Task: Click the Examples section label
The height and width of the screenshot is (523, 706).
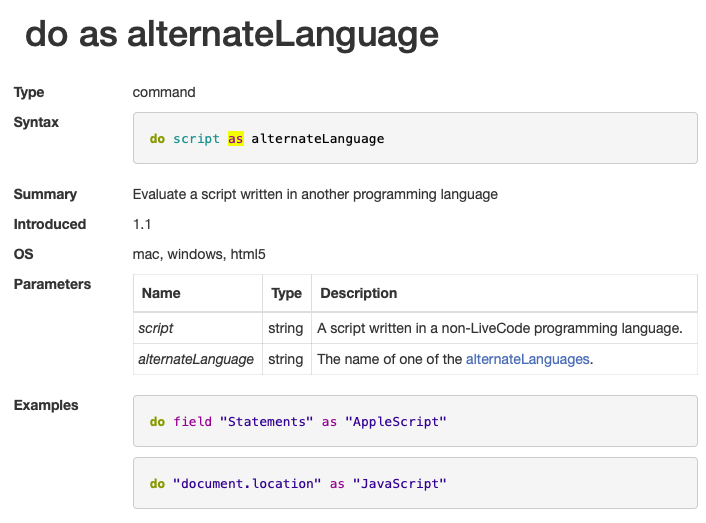Action: (x=46, y=405)
